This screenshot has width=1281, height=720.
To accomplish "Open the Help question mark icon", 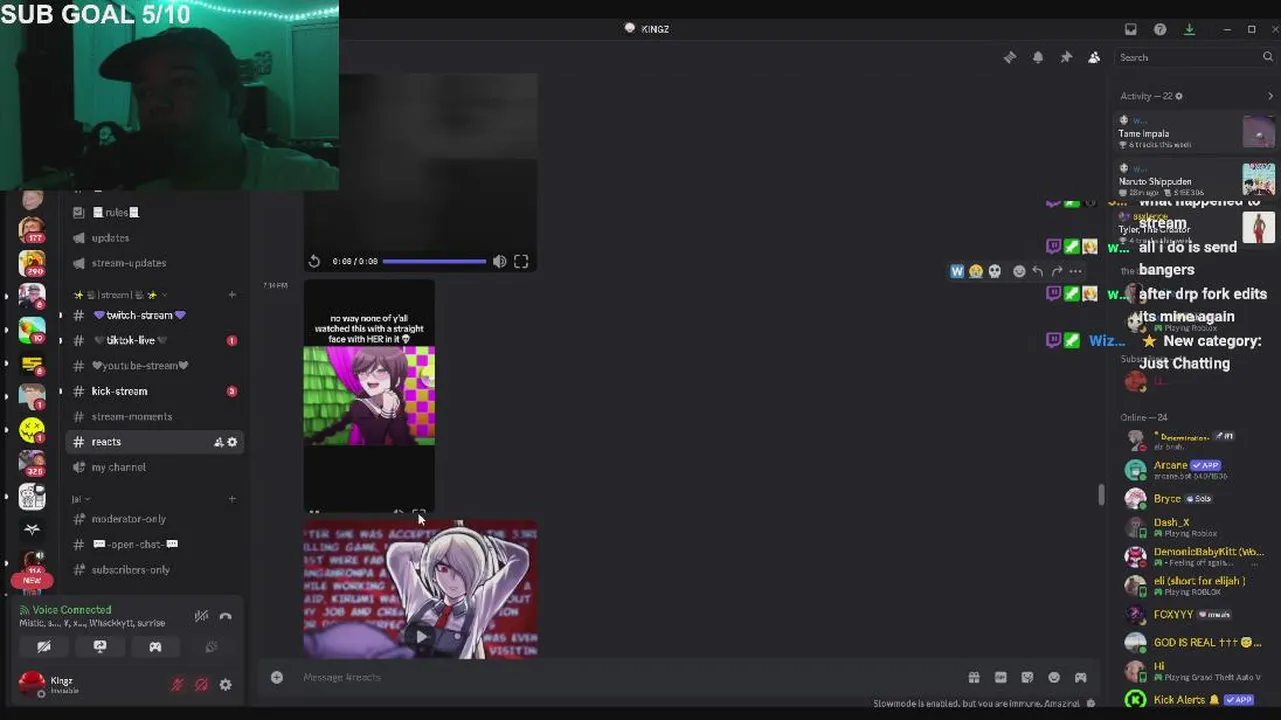I will point(1160,29).
